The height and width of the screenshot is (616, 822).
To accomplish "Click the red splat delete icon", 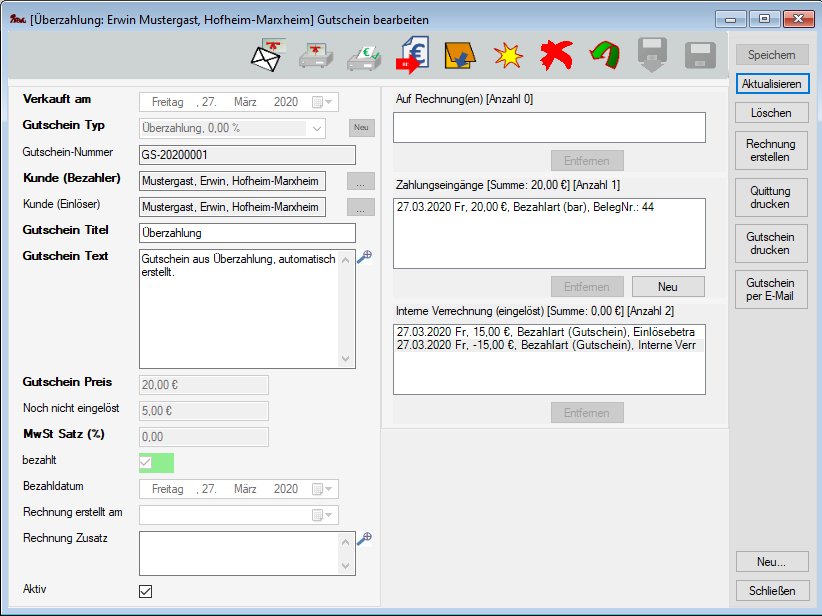I will [x=555, y=56].
